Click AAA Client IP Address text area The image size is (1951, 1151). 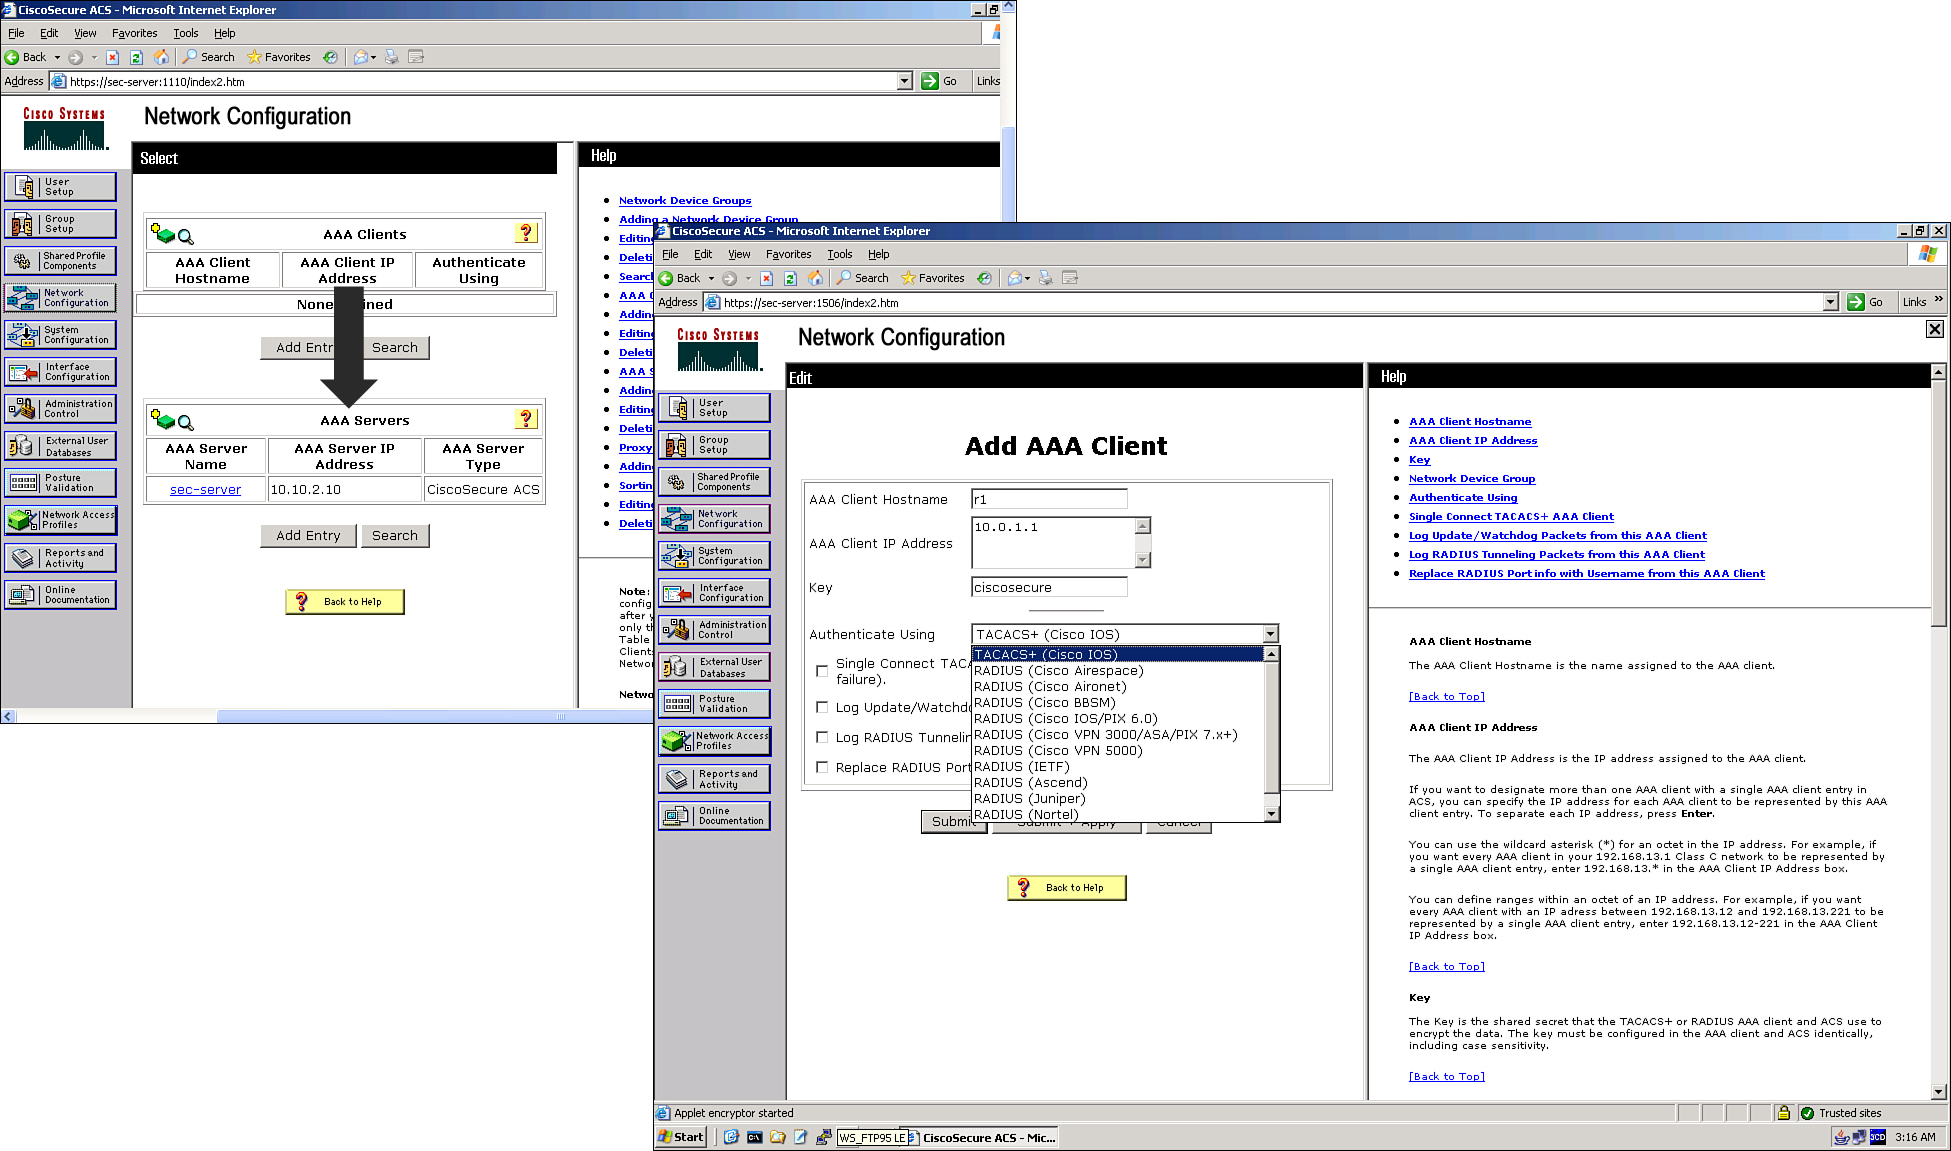click(x=1054, y=542)
